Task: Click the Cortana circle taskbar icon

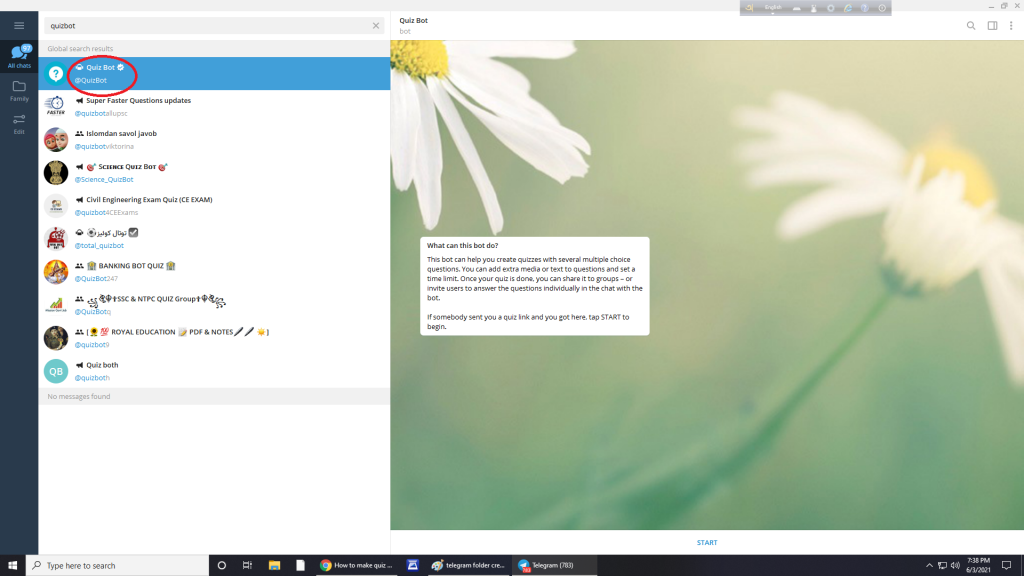Action: (222, 565)
